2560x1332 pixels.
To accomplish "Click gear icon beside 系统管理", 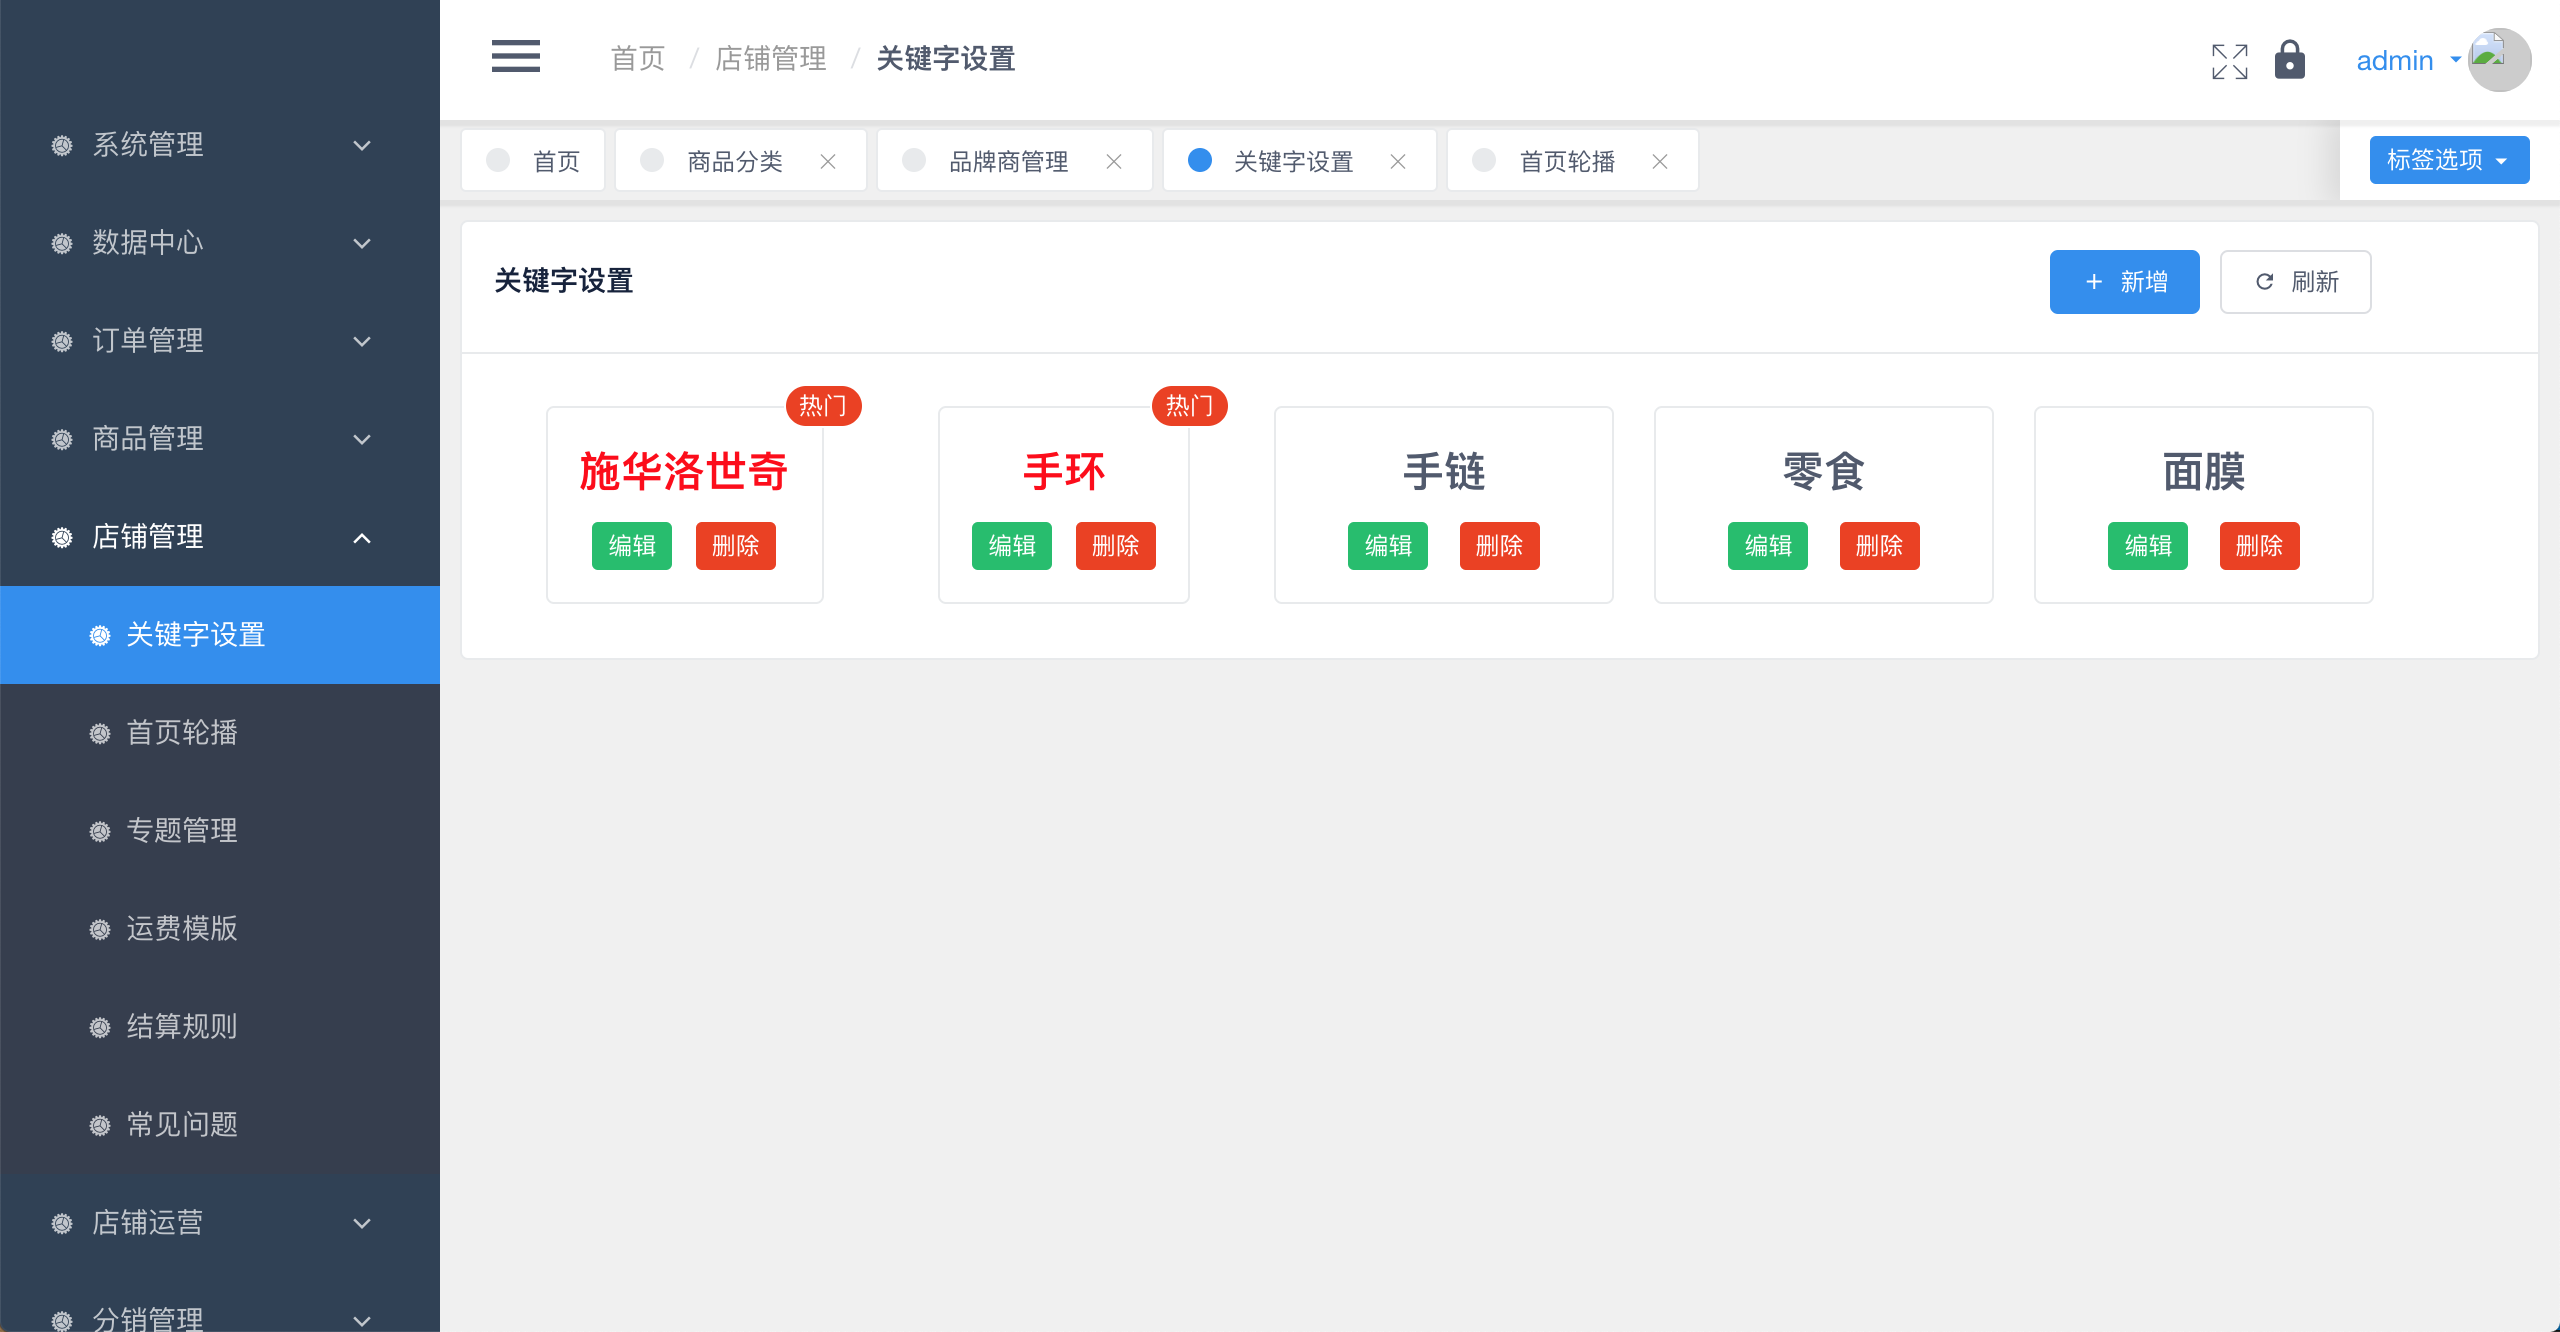I will point(62,145).
